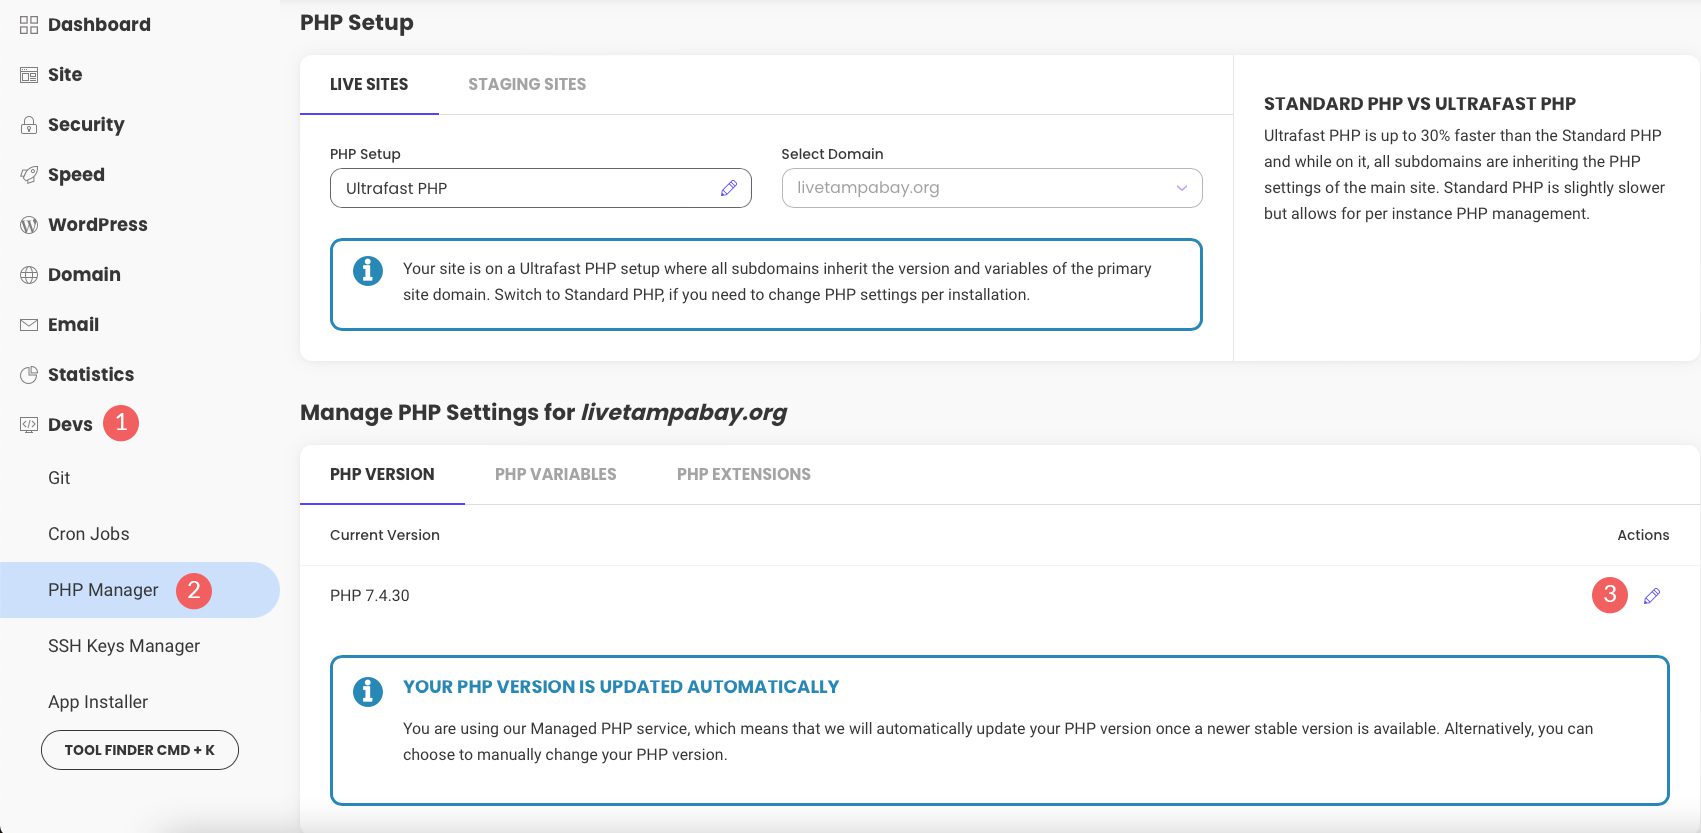
Task: Click the WordPress logo icon
Action: (x=29, y=225)
